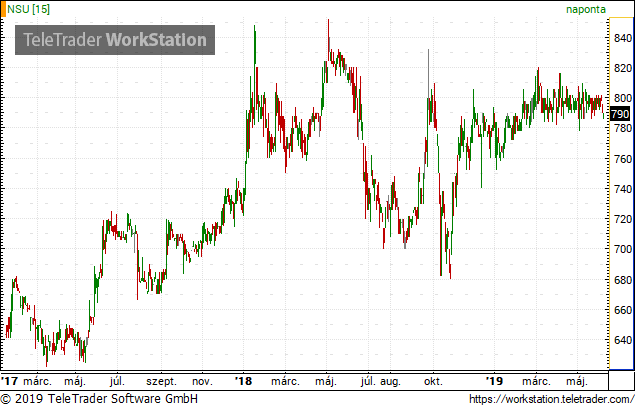
Task: Click the NSU [15] symbol label
Action: (28, 9)
